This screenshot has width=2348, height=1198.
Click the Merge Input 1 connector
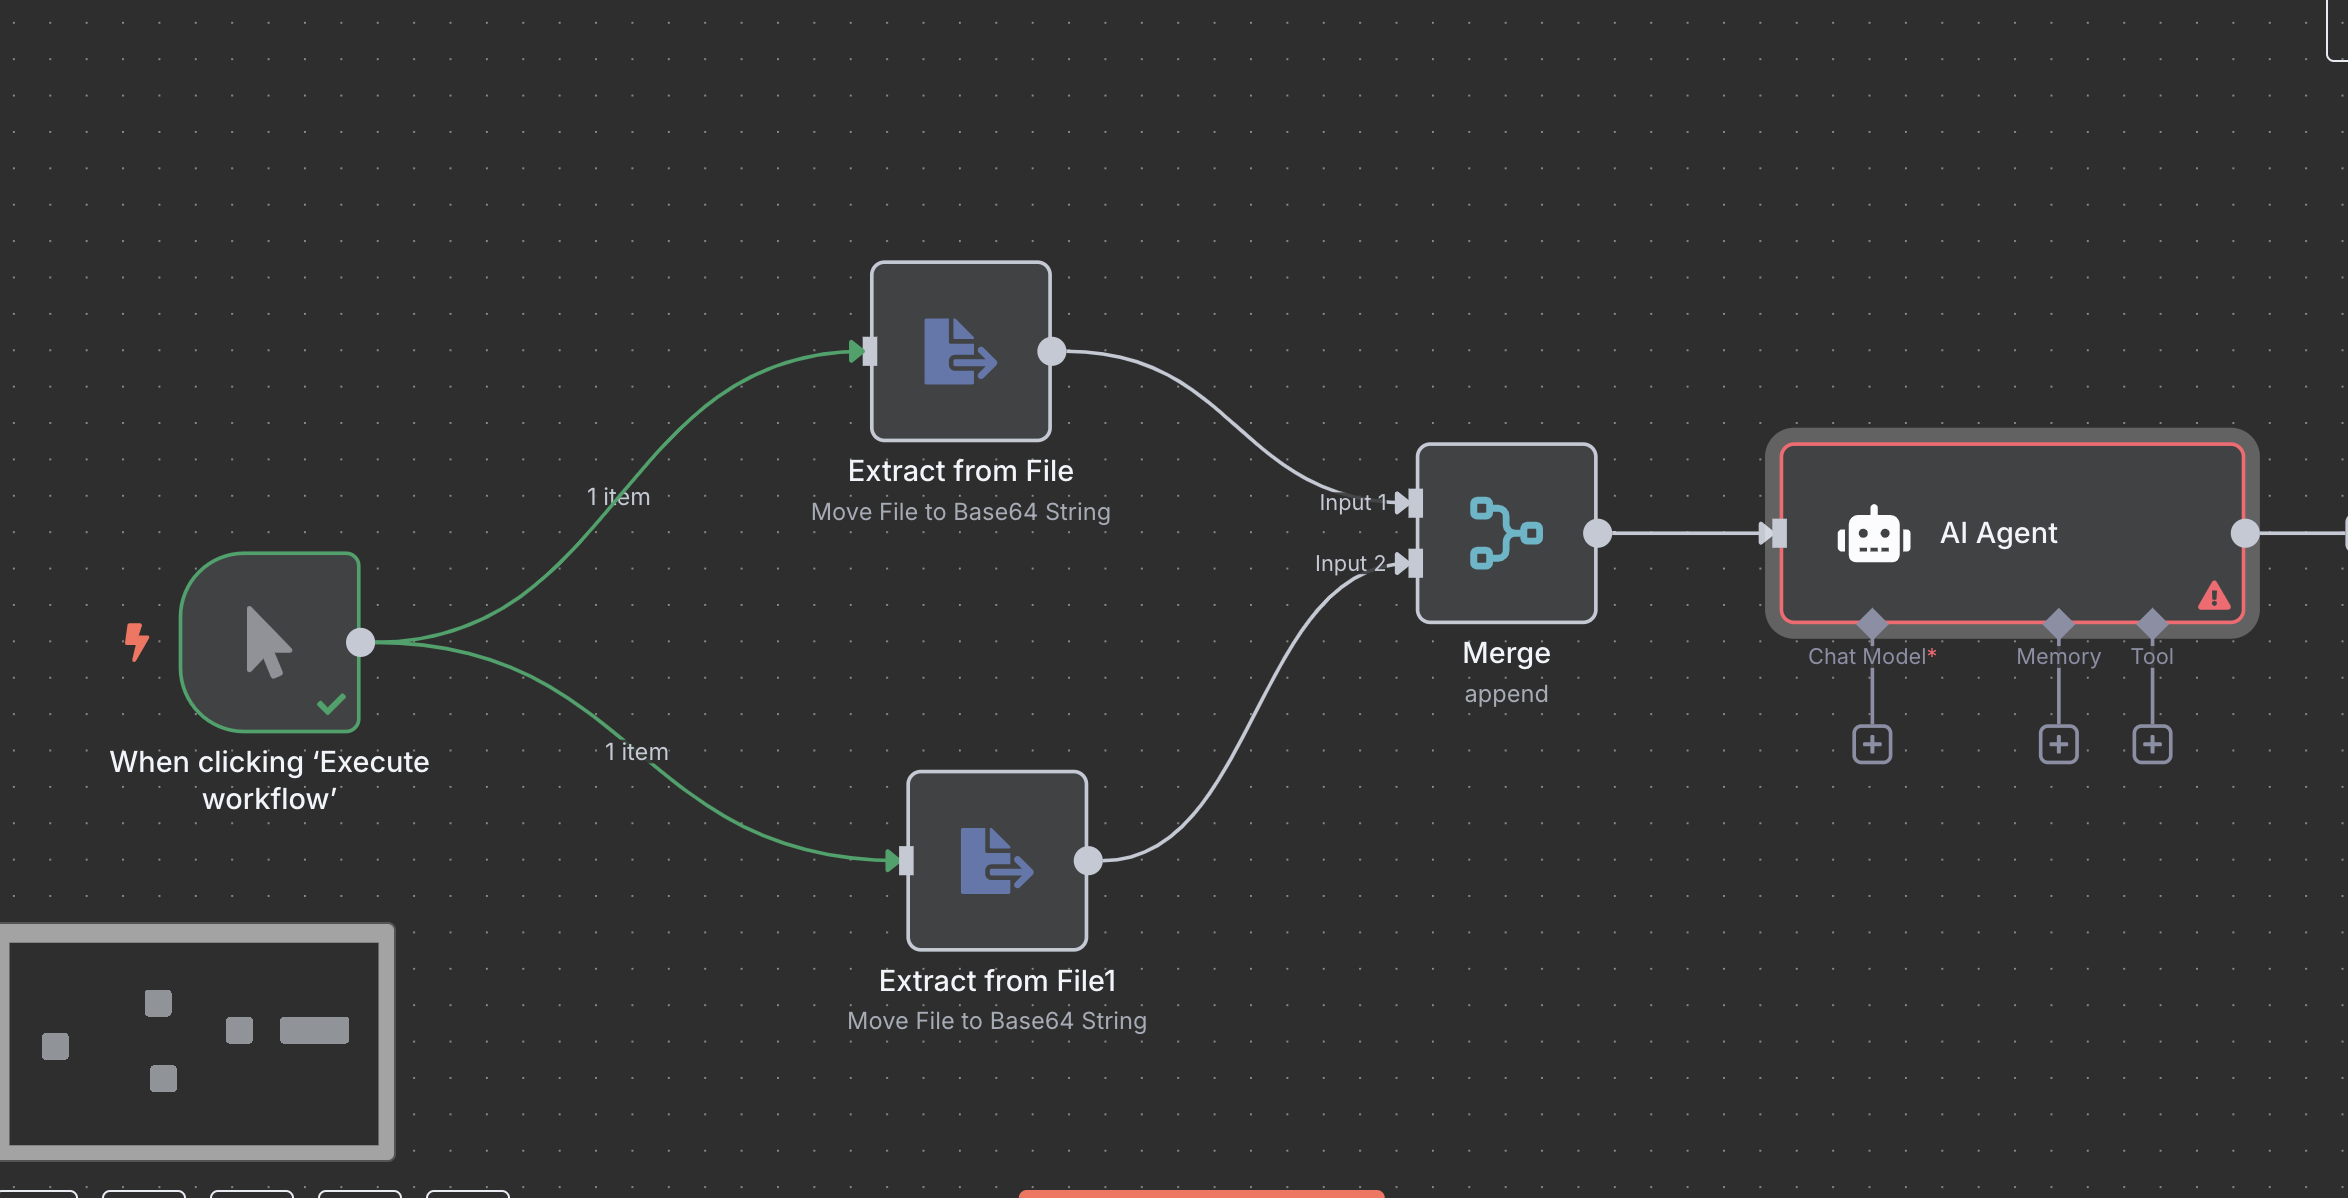point(1414,503)
